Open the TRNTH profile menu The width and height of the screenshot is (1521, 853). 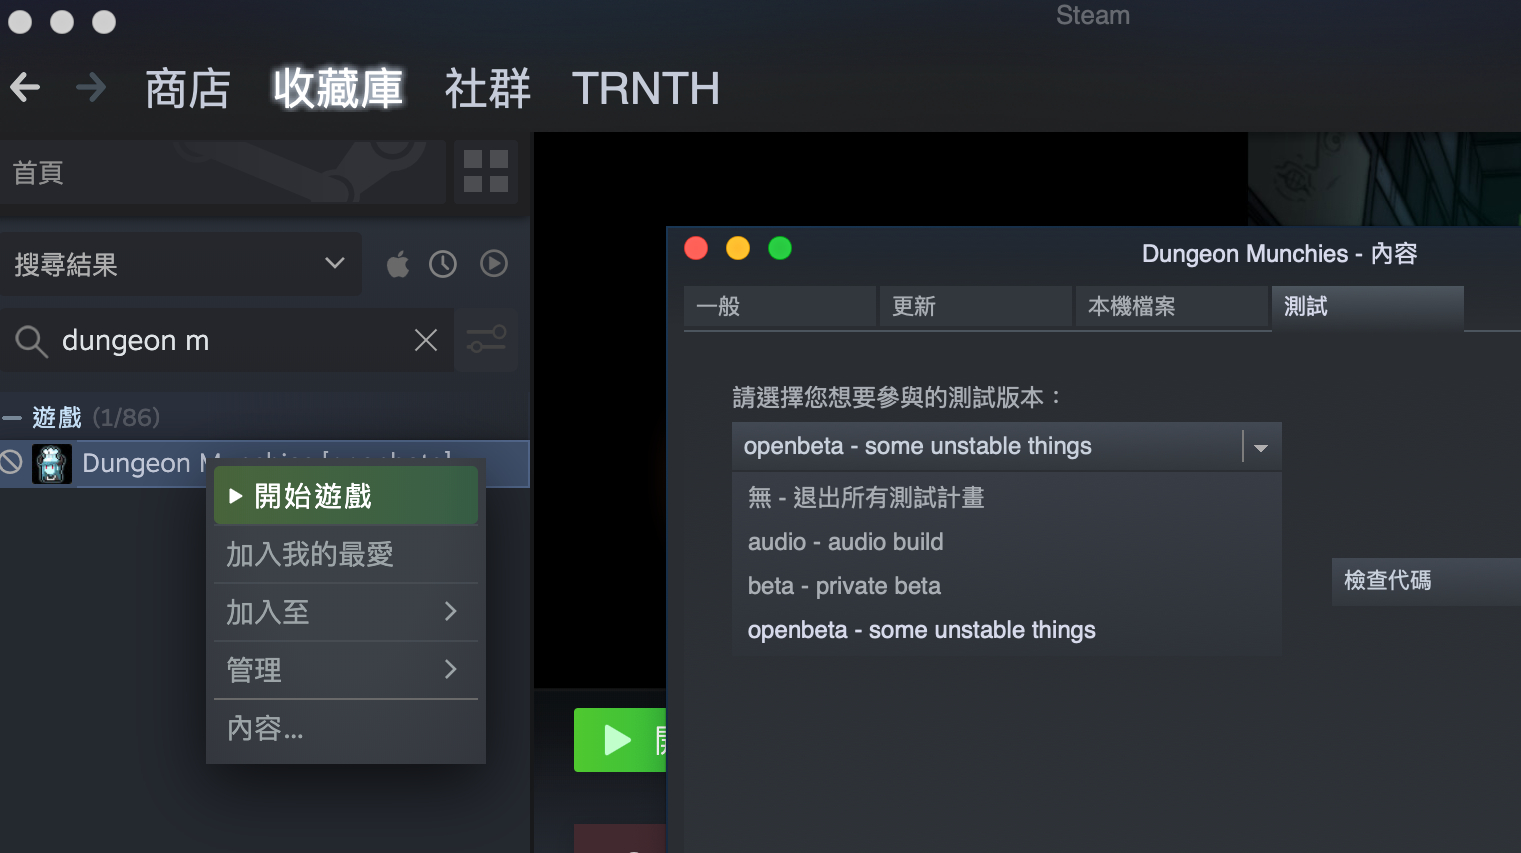(646, 89)
